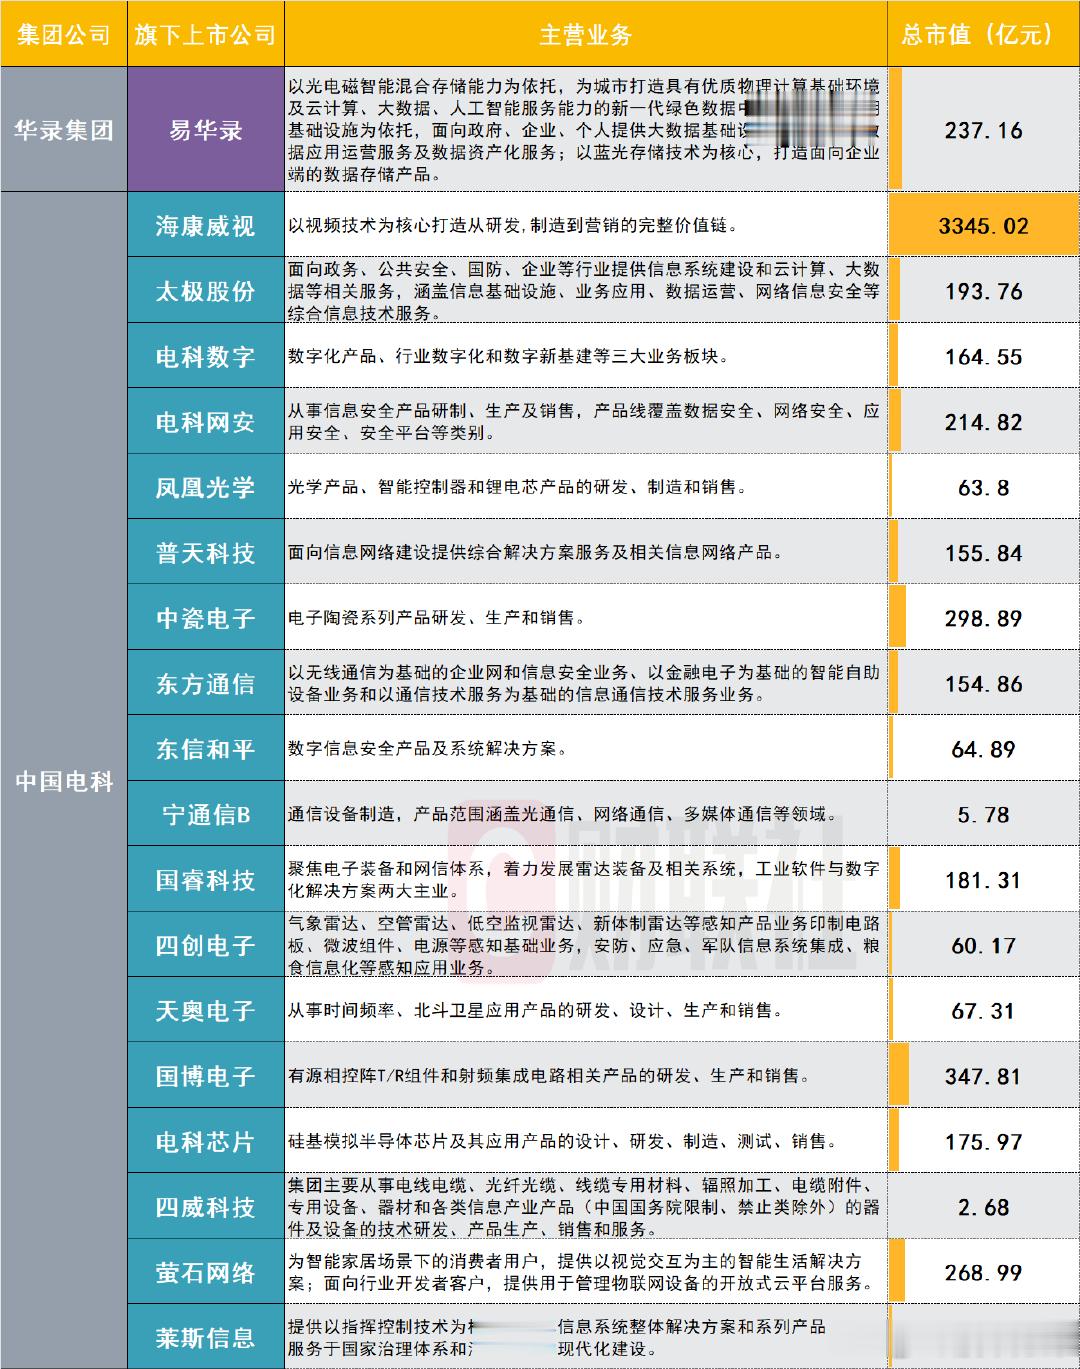
Task: Click the 莱斯信息 company cell
Action: click(x=206, y=1338)
